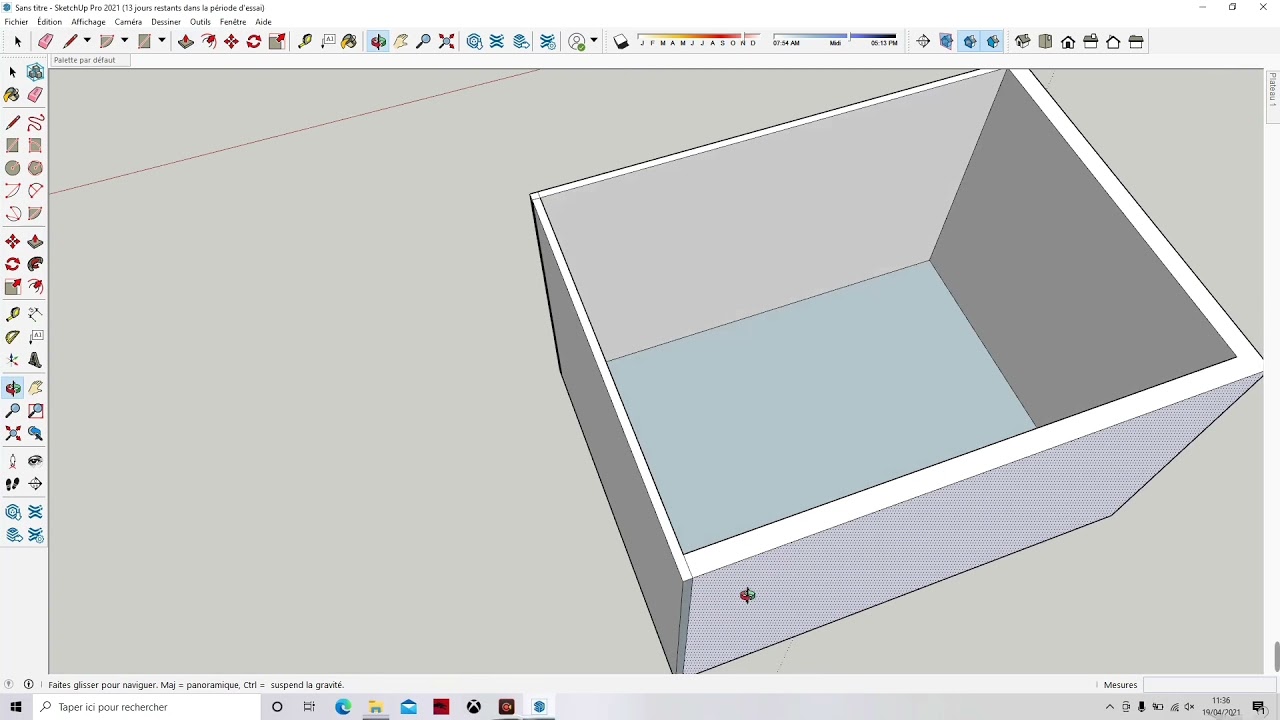Click the blue floor face of the box
Viewport: 1280px width, 720px height.
click(x=820, y=410)
